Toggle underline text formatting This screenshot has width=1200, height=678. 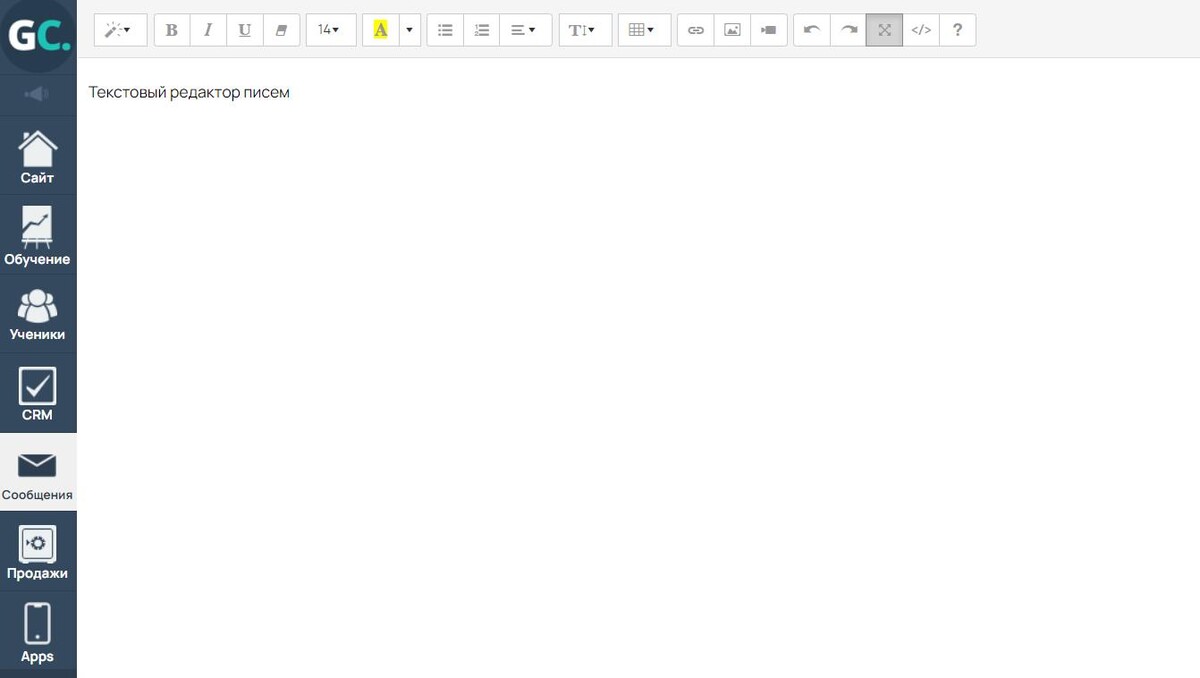tap(245, 30)
